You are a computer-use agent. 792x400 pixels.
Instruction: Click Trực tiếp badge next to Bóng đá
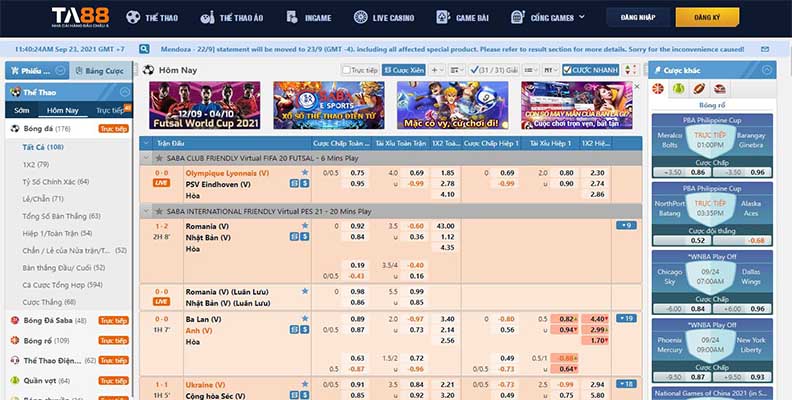[114, 129]
